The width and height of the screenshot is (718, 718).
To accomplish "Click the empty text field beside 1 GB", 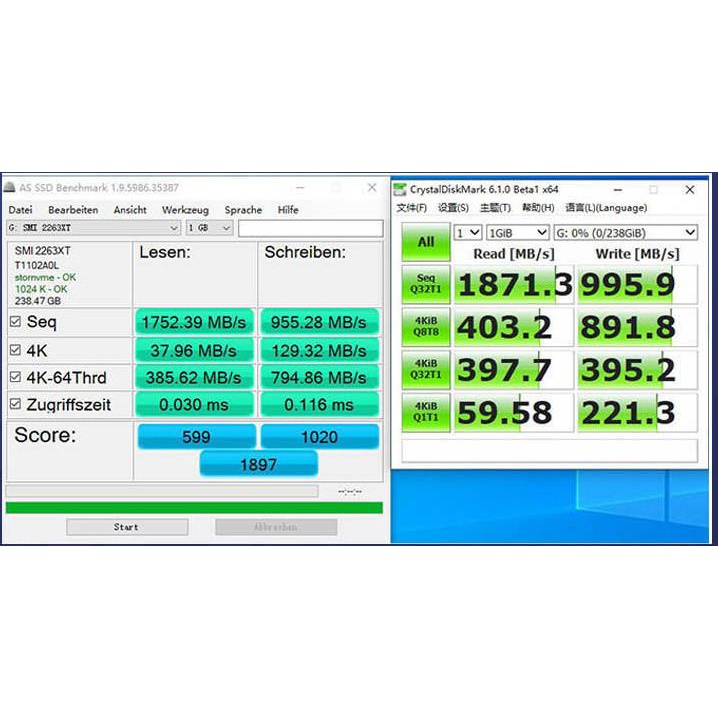I will pos(309,228).
